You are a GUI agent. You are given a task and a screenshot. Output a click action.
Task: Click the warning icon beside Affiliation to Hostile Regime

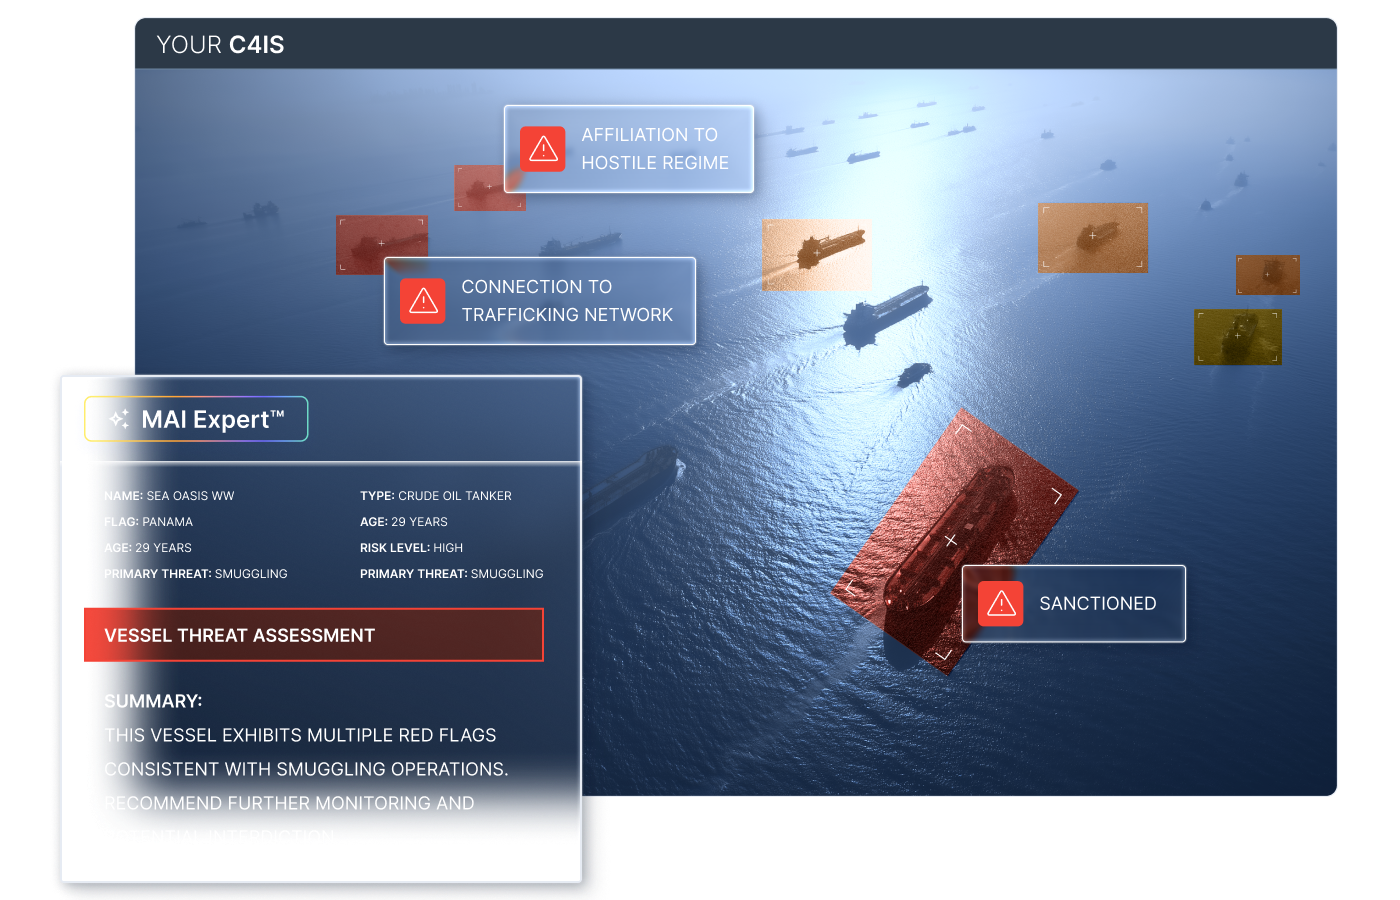pyautogui.click(x=543, y=149)
